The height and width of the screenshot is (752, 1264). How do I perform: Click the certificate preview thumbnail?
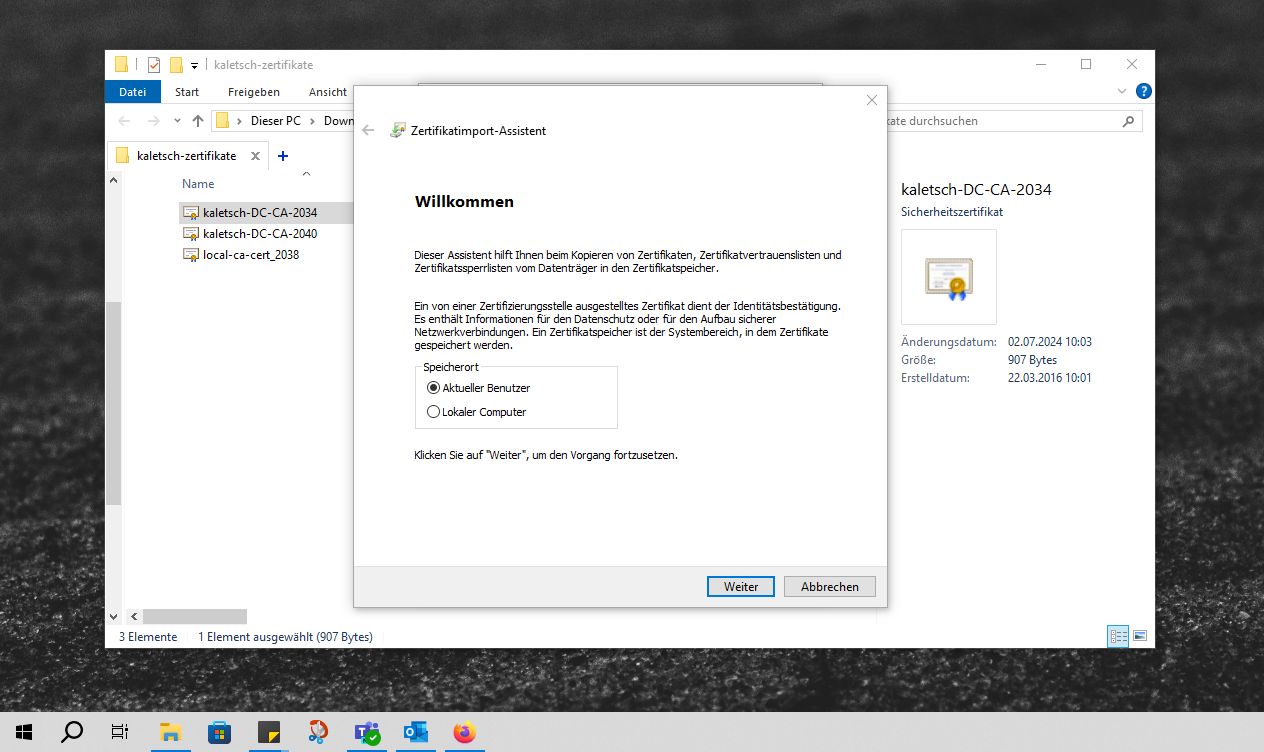[948, 277]
